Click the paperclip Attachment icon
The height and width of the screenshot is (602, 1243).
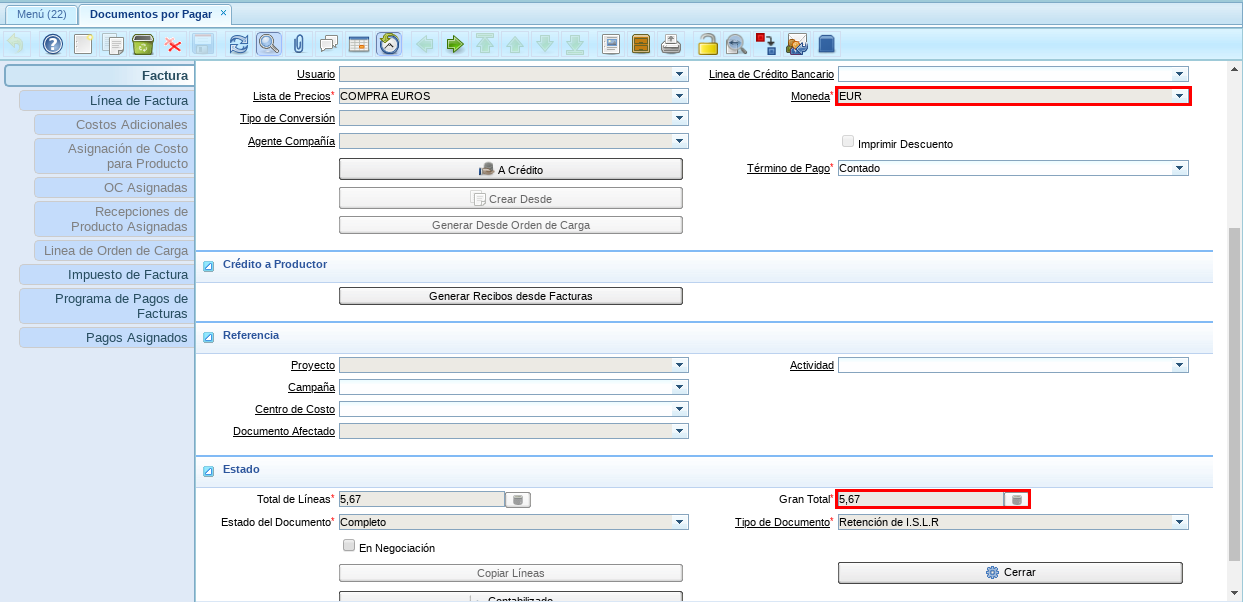click(298, 44)
